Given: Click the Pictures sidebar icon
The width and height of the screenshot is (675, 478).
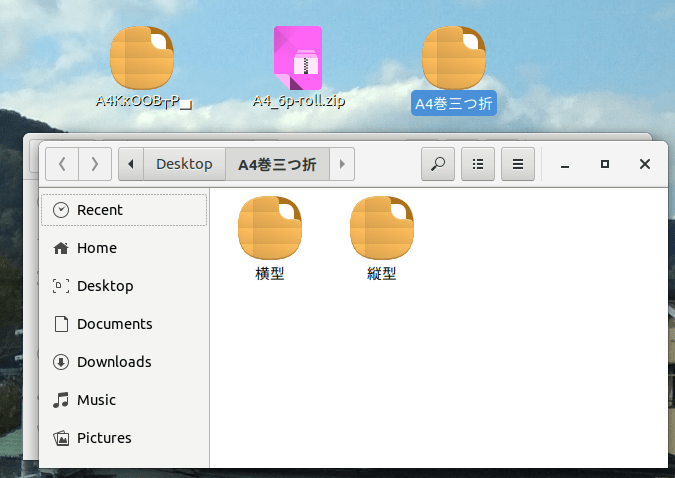Looking at the screenshot, I should [61, 438].
